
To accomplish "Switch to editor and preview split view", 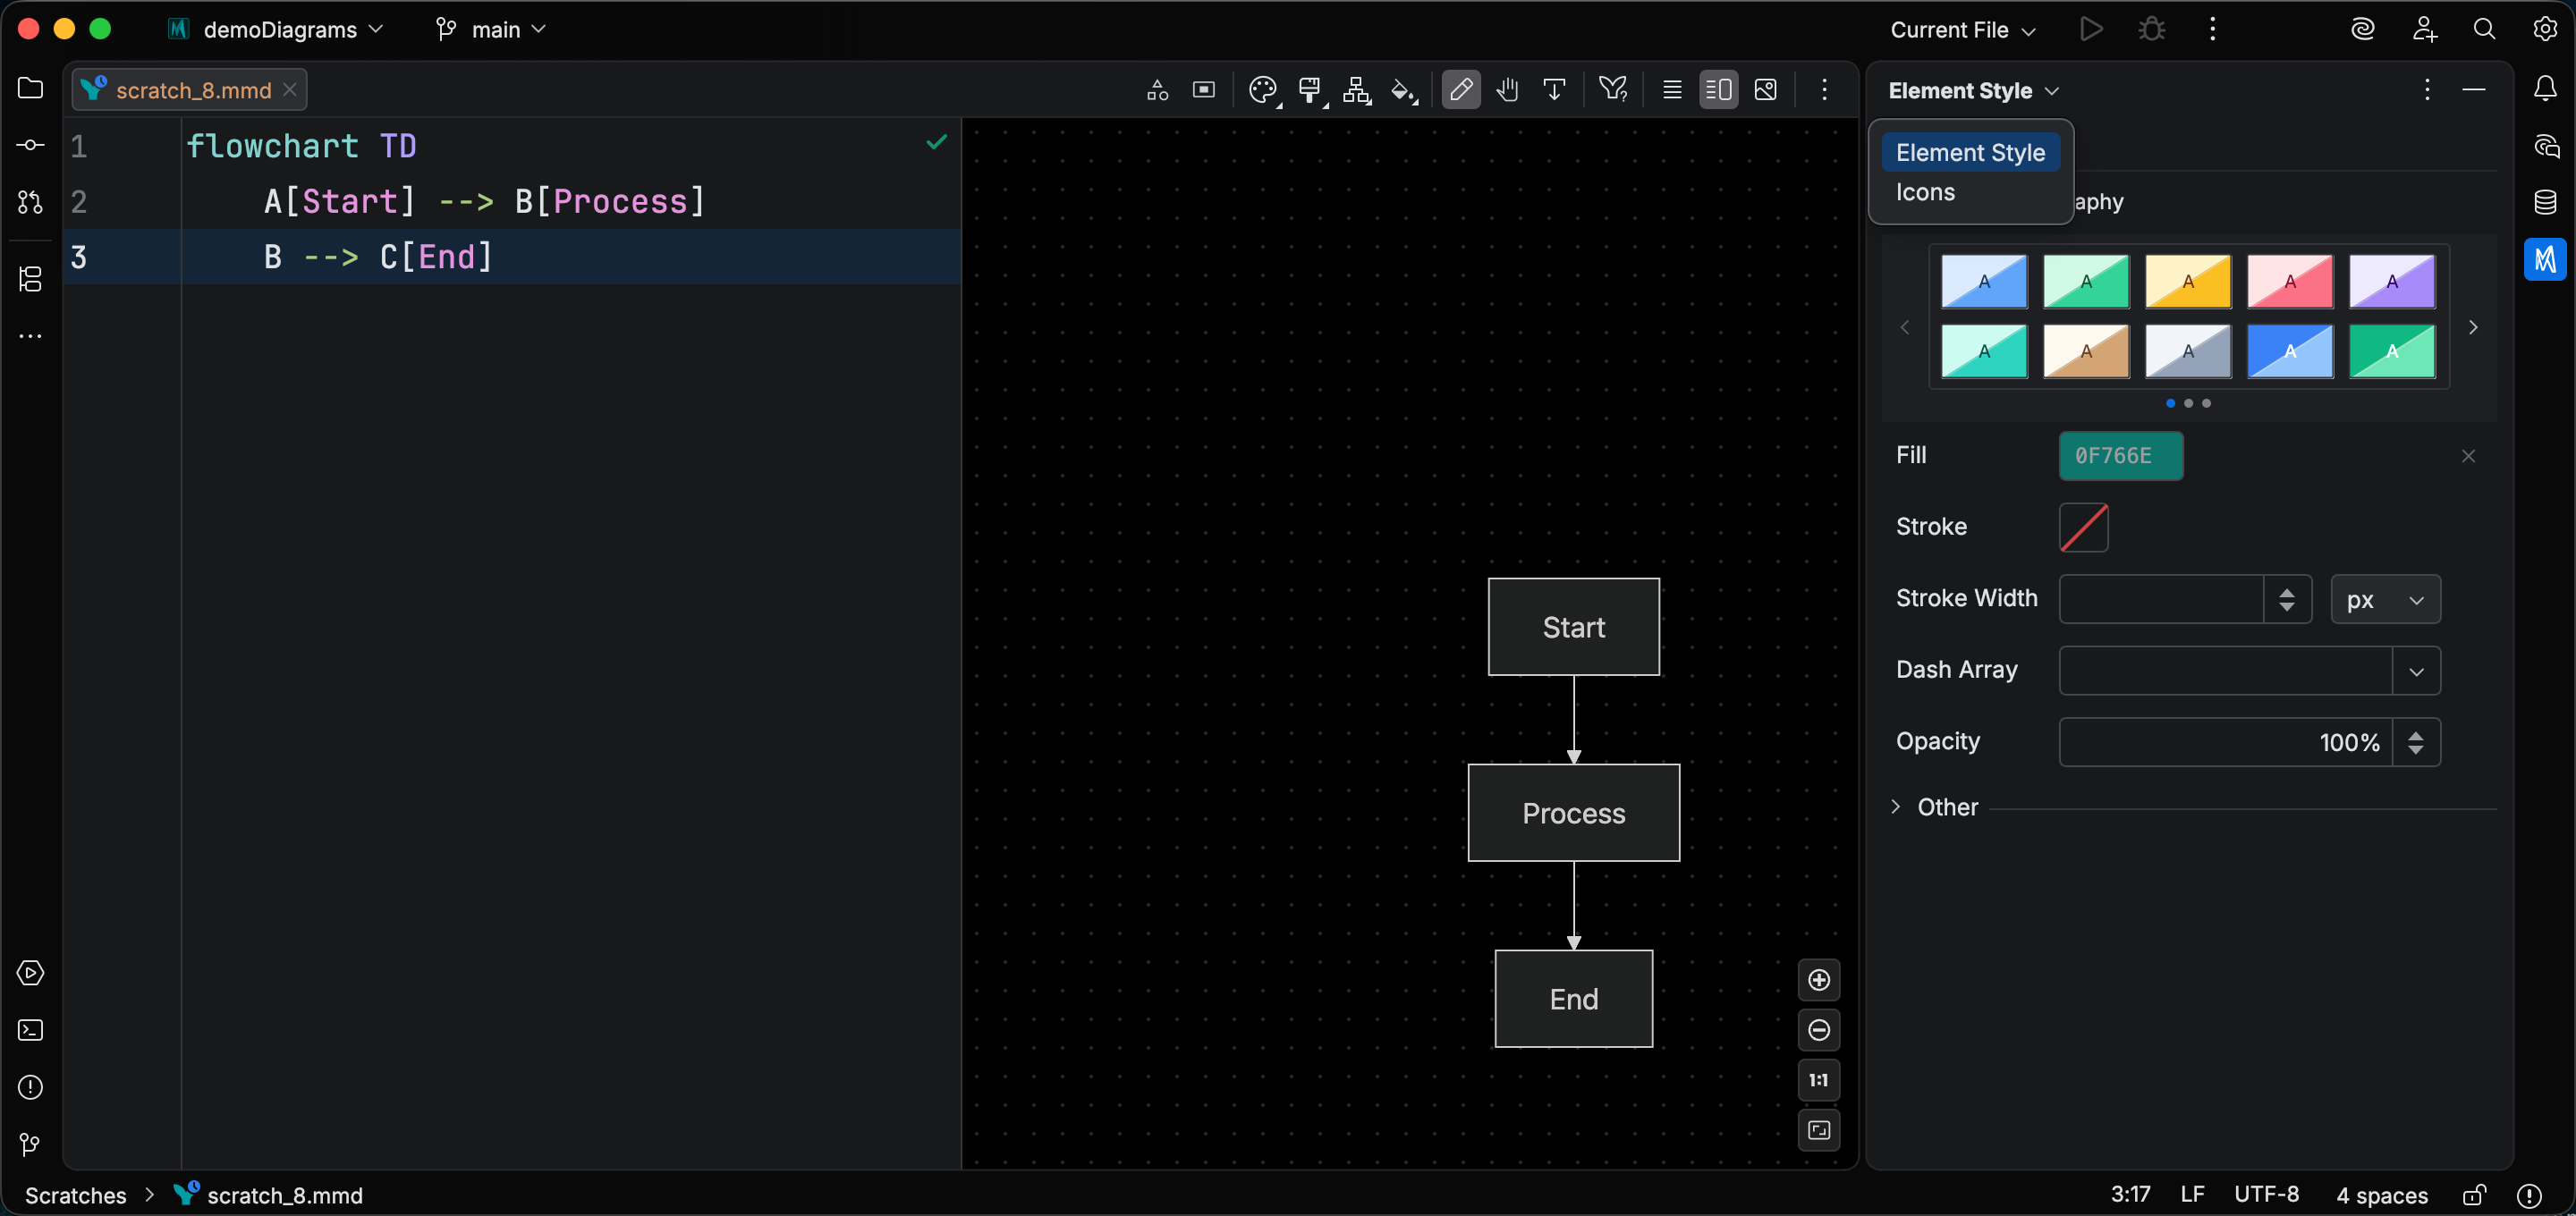I will coord(1719,90).
